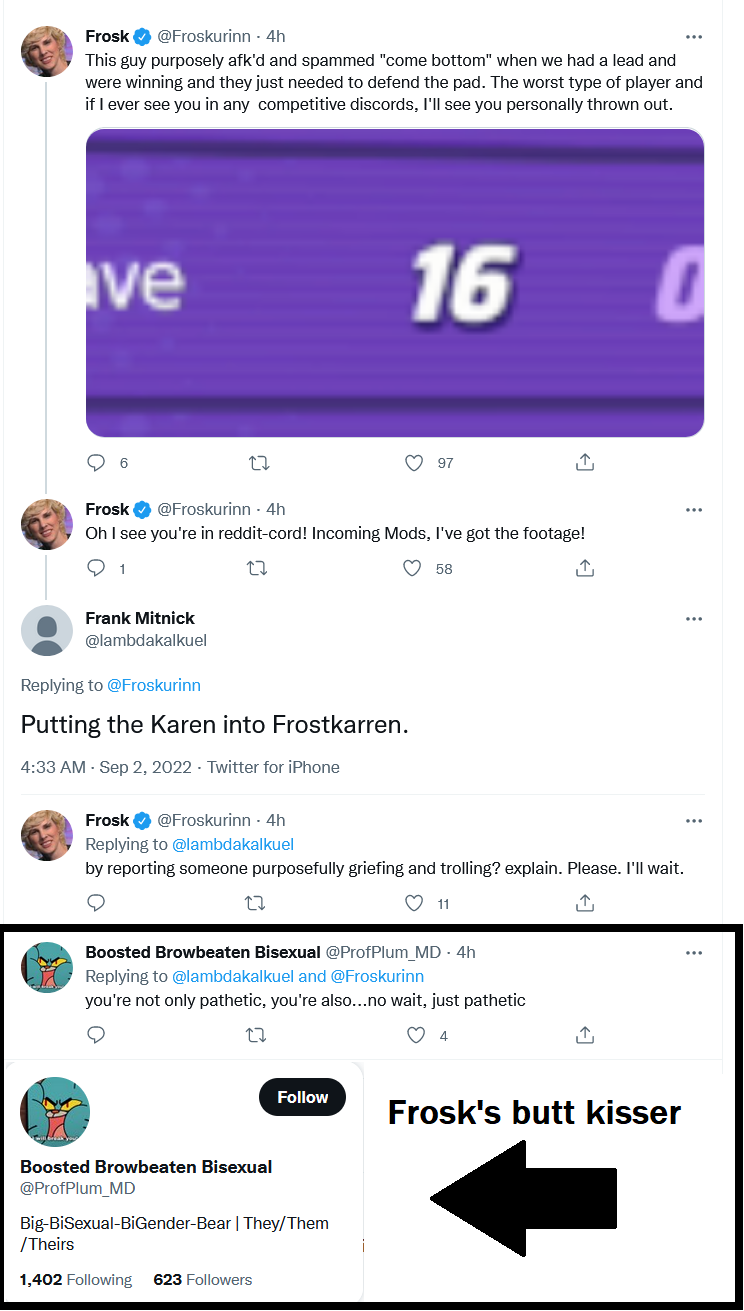Open the ProfPlum_MD profile card avatar
Image resolution: width=744 pixels, height=1311 pixels.
(x=55, y=1112)
